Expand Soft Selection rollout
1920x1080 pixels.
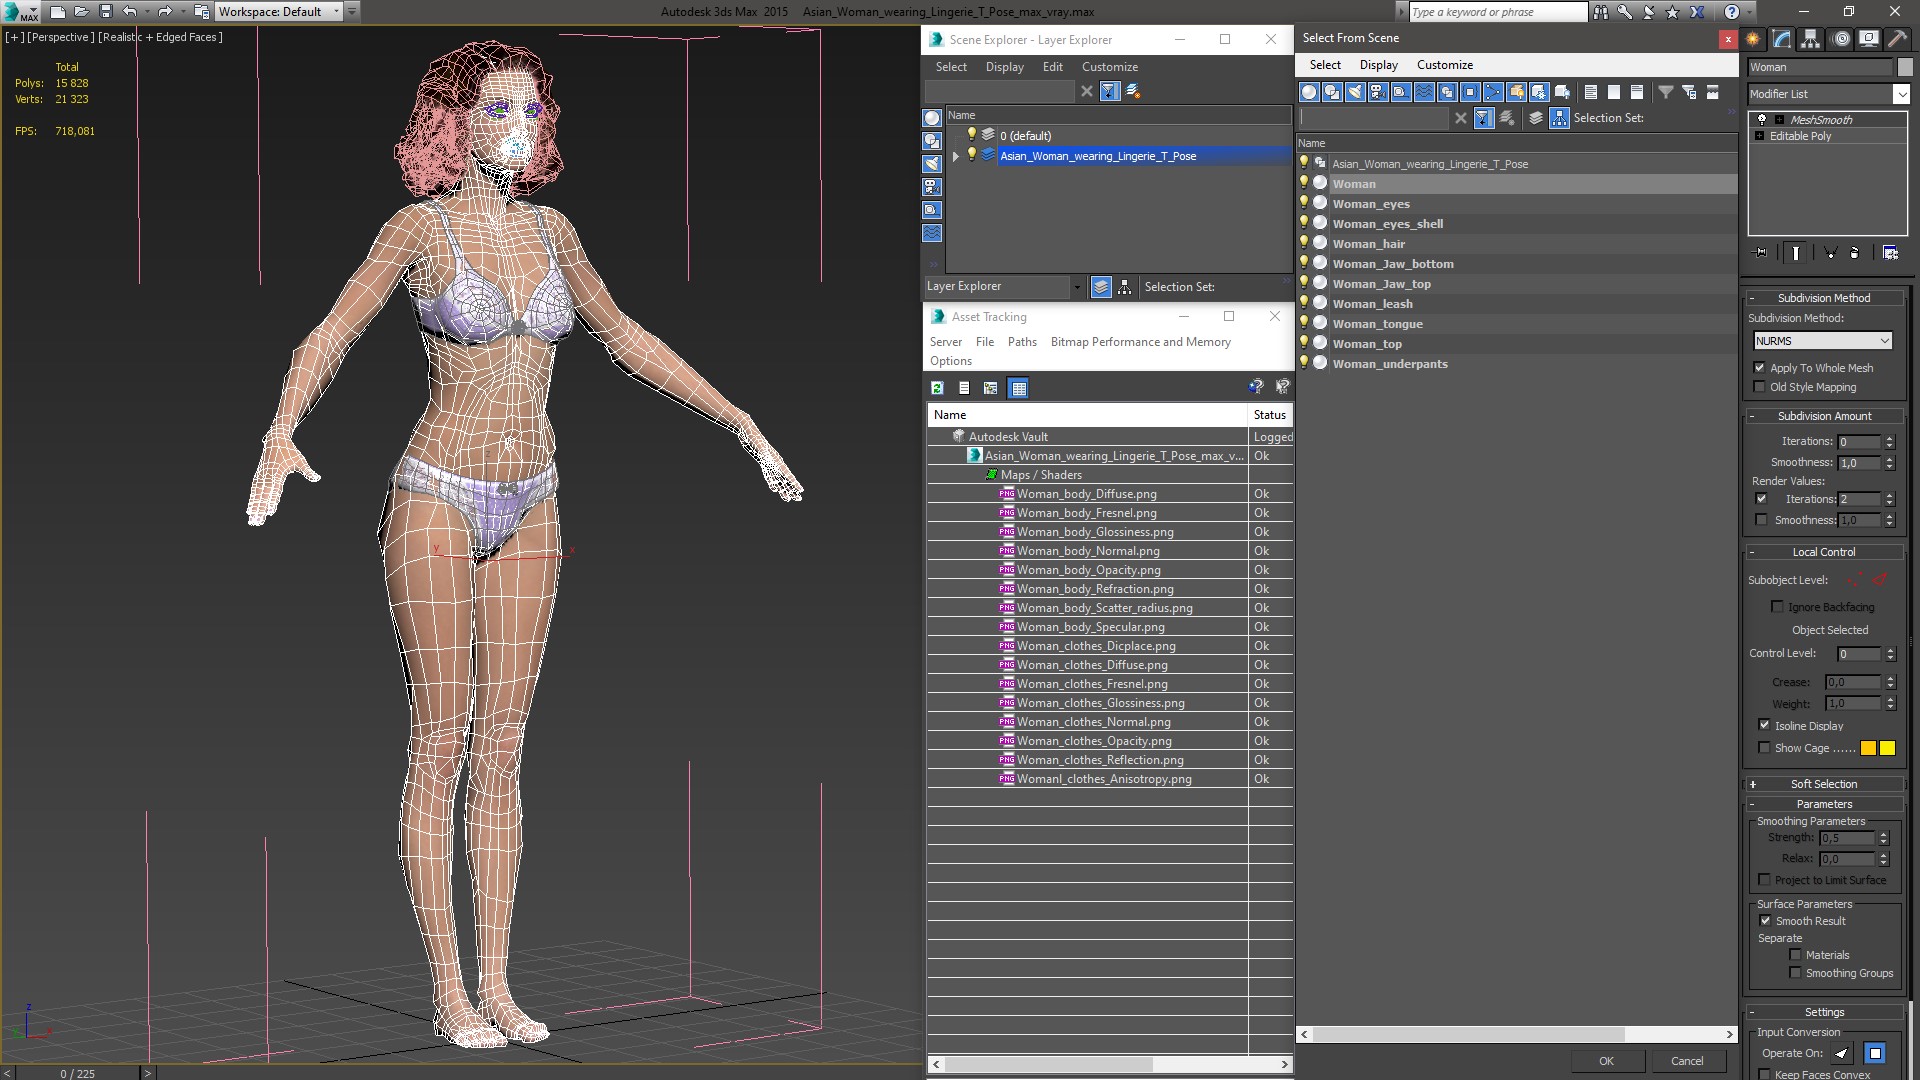pos(1824,784)
